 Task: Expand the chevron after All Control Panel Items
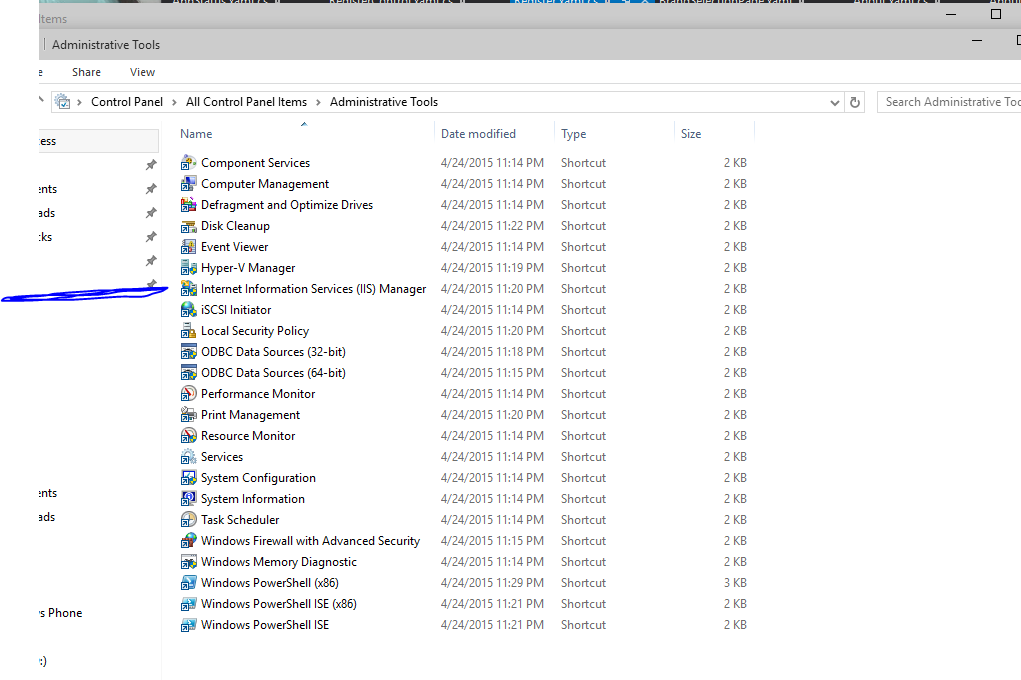coord(318,102)
